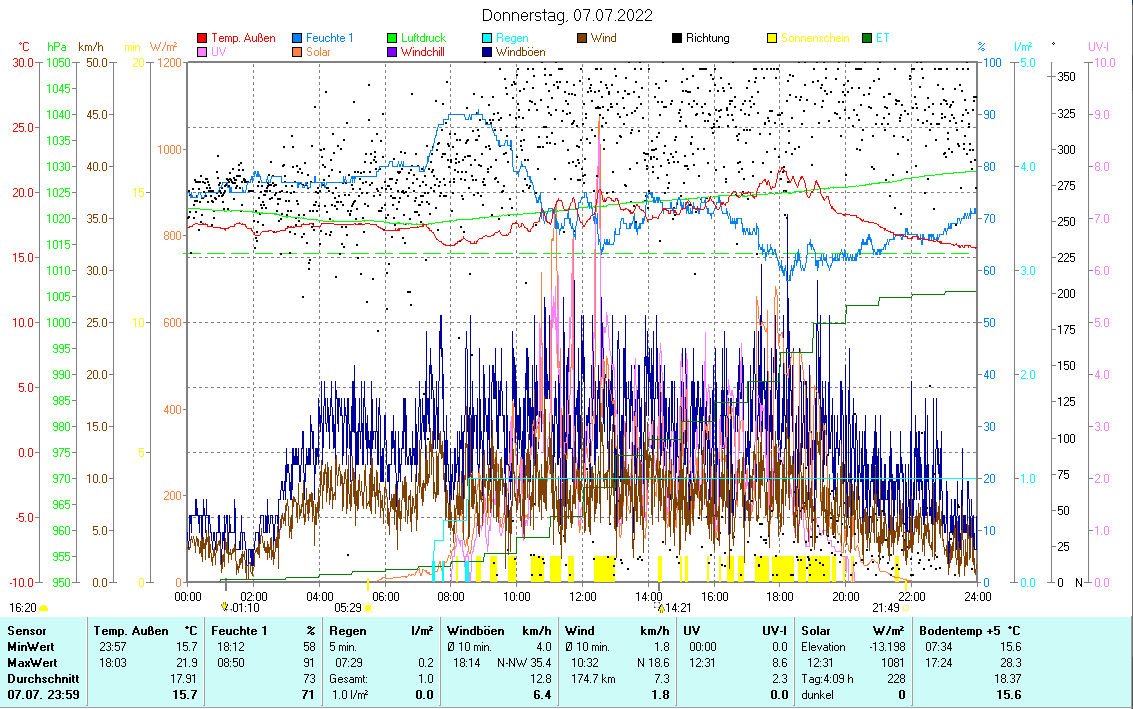Click the 'Tag:4:09 h' sunshine duration

pyautogui.click(x=827, y=679)
